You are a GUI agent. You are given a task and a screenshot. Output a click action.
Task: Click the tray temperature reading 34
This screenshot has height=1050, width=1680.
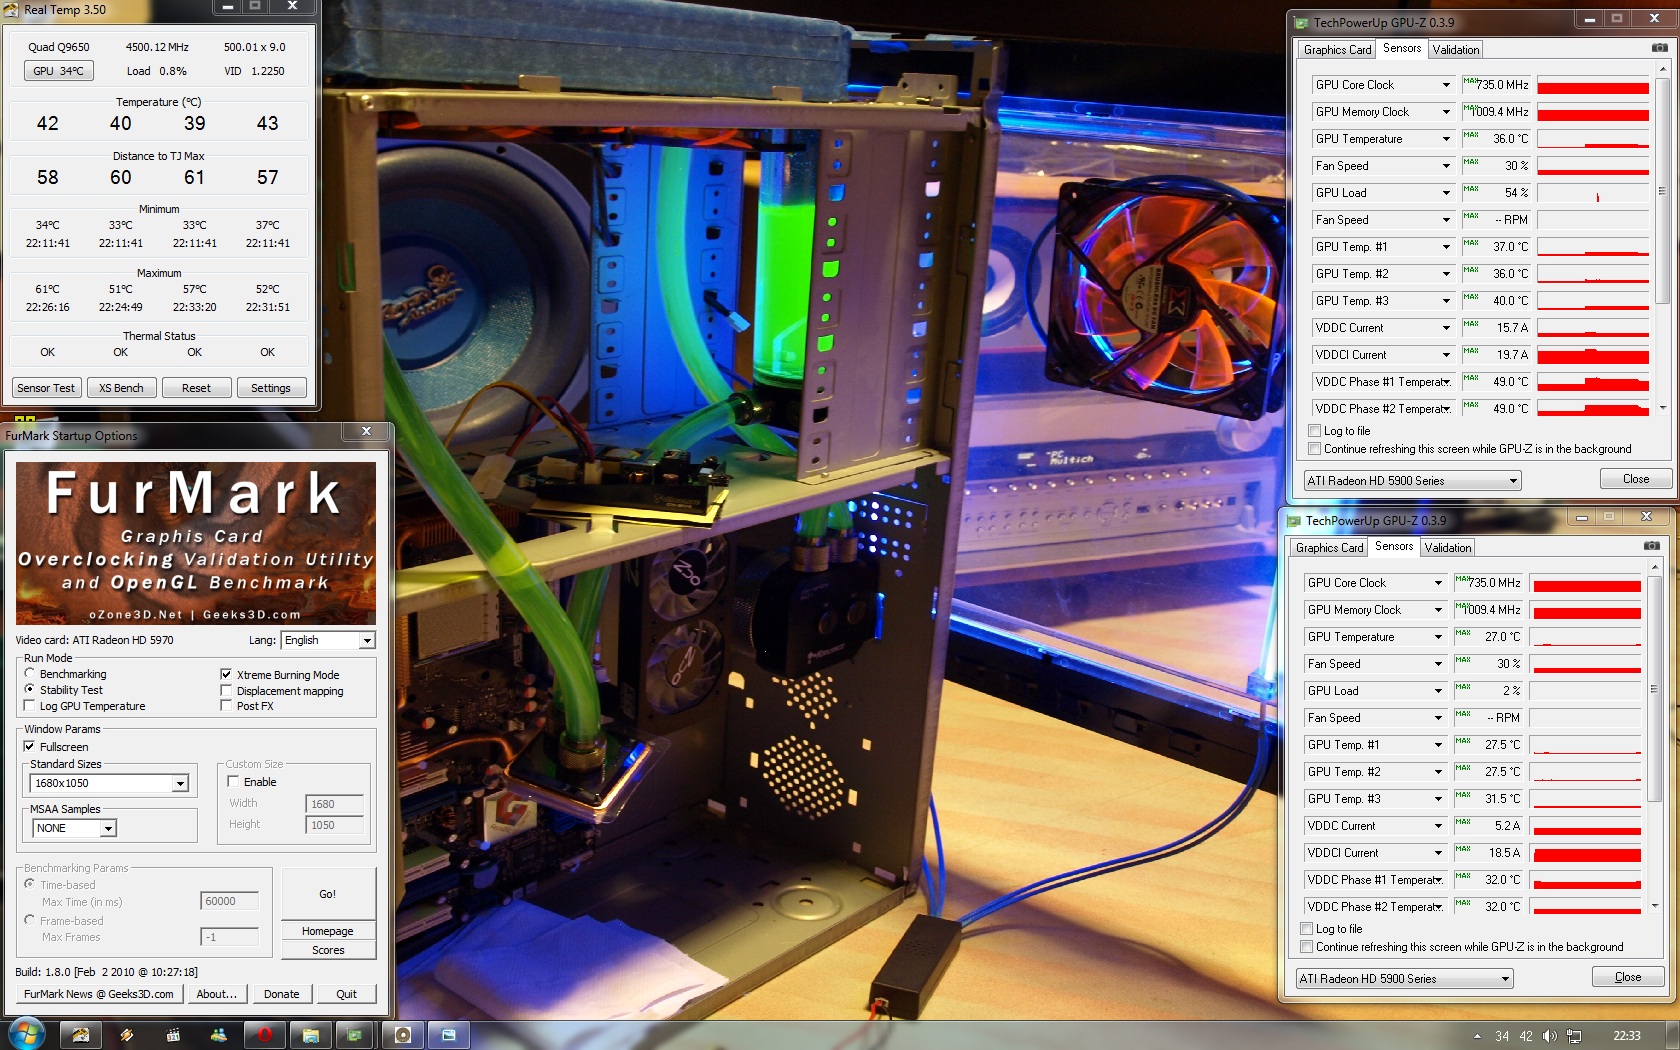point(1502,1036)
